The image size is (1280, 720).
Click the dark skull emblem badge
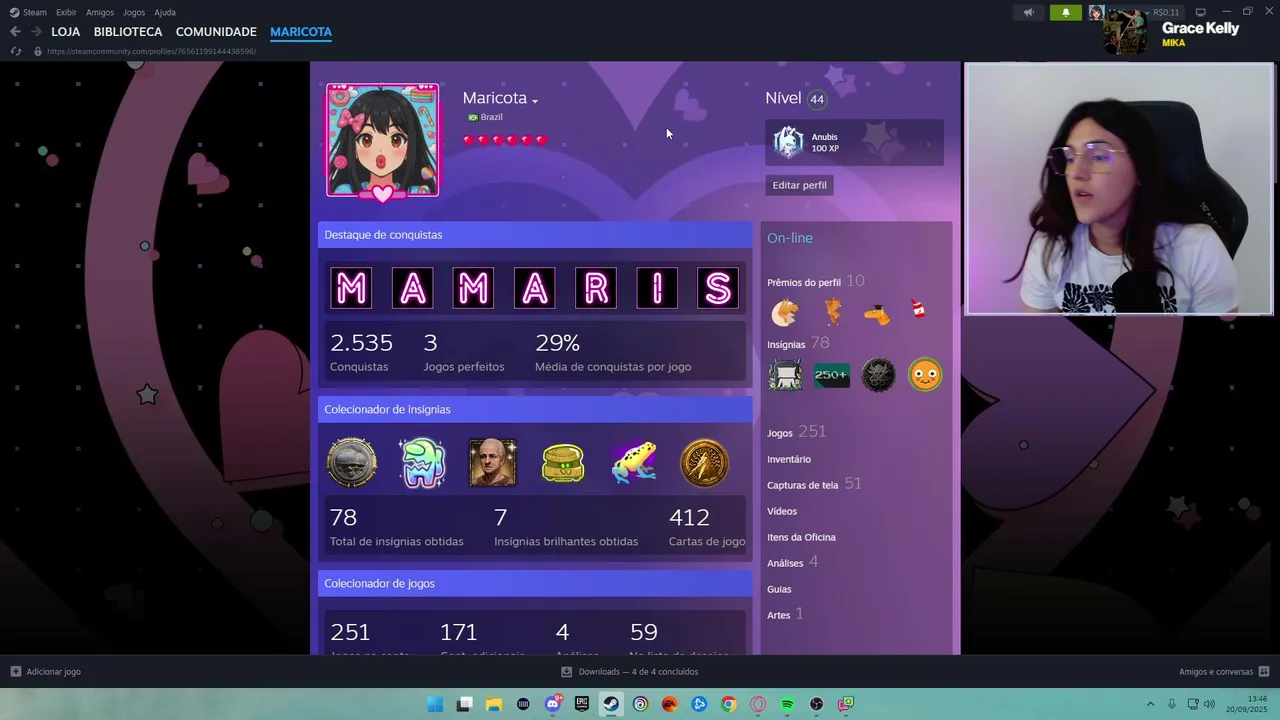click(878, 375)
